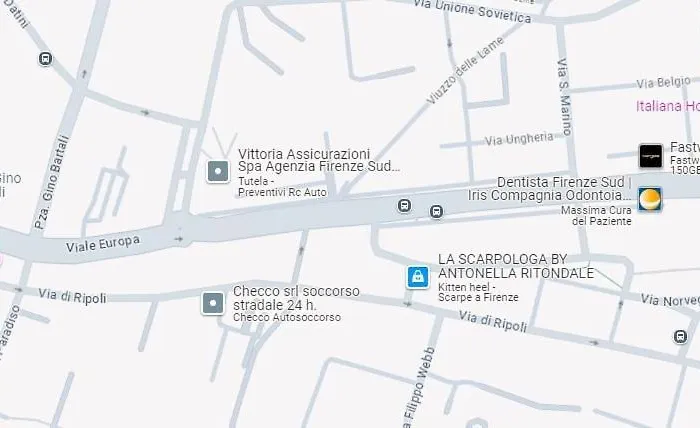This screenshot has width=700, height=428.
Task: Click the Via S. Marino street label
Action: coord(564,97)
